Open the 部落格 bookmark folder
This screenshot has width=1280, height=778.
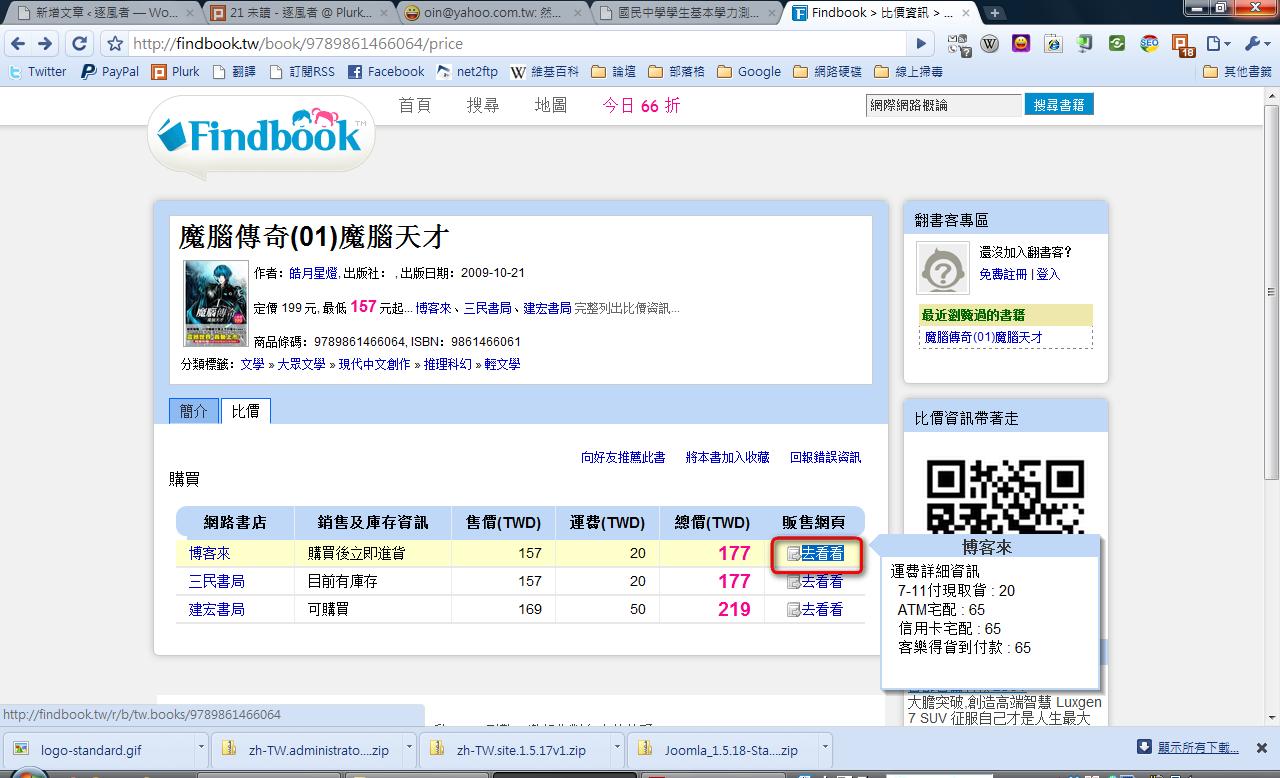tap(677, 72)
